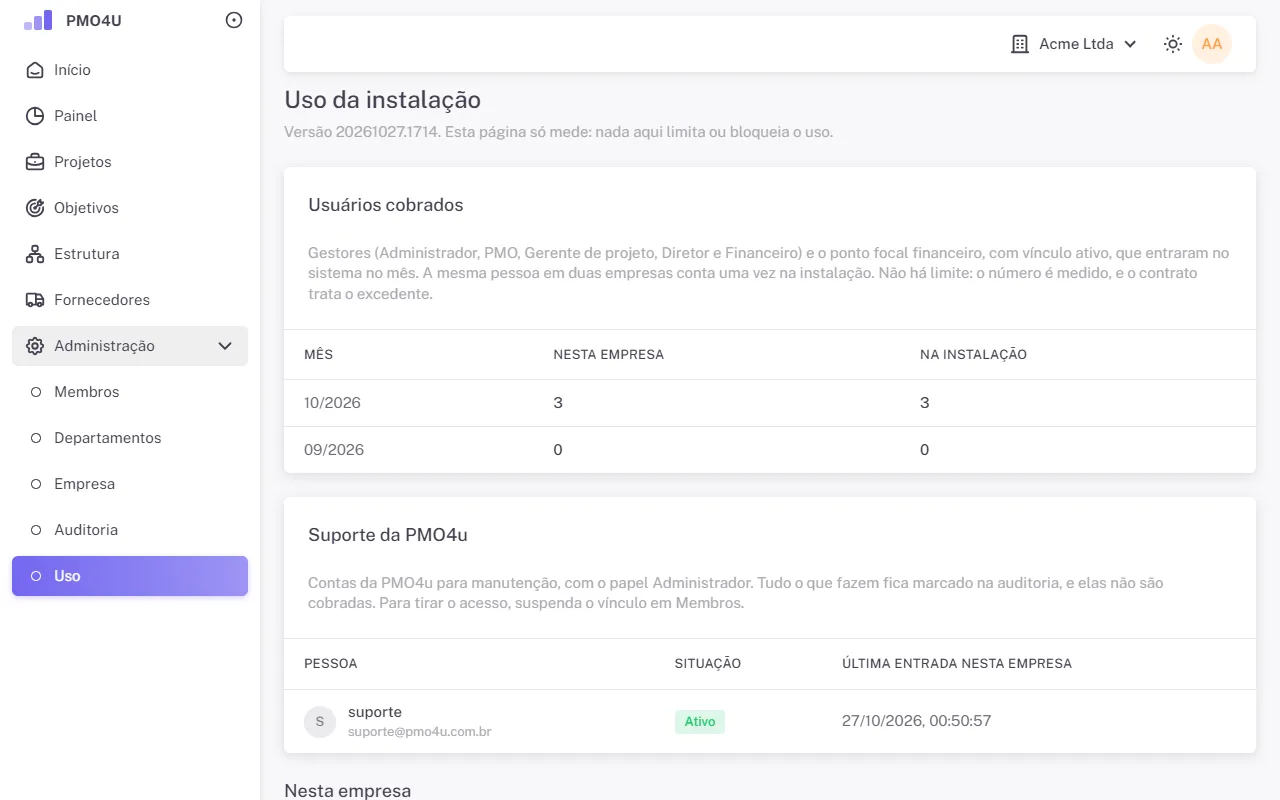Image resolution: width=1280 pixels, height=800 pixels.
Task: Open the AA user avatar menu
Action: (1212, 44)
